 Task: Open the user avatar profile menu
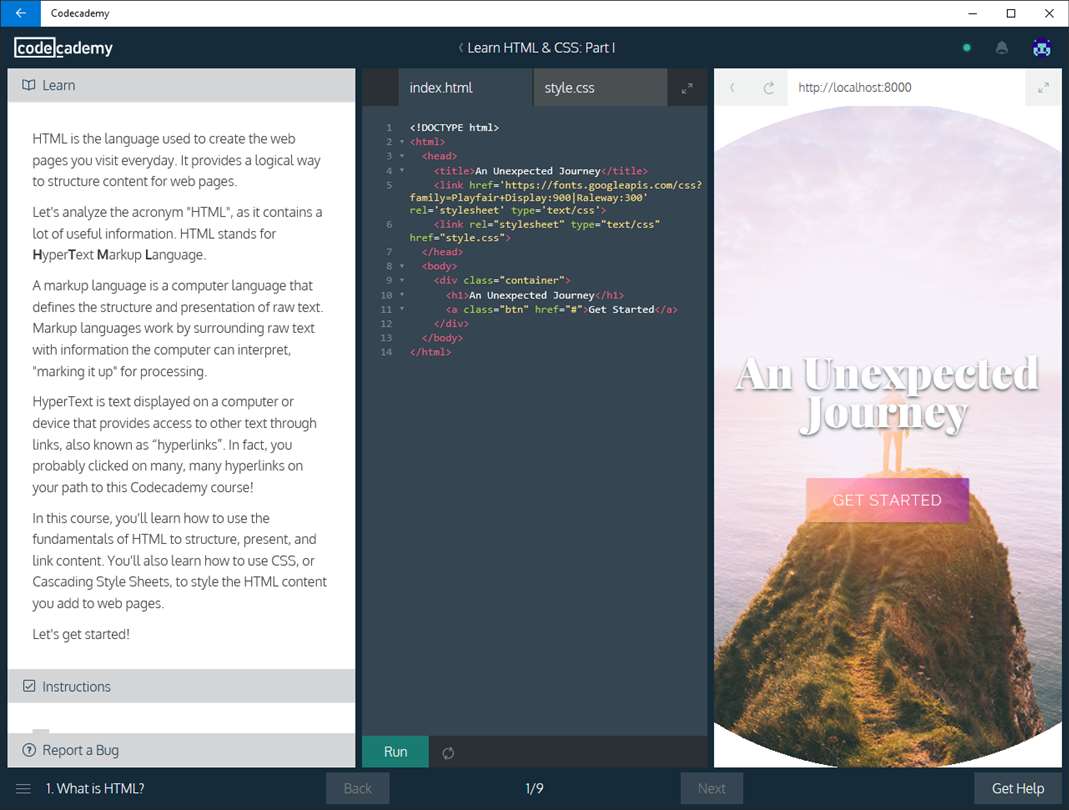tap(1041, 48)
